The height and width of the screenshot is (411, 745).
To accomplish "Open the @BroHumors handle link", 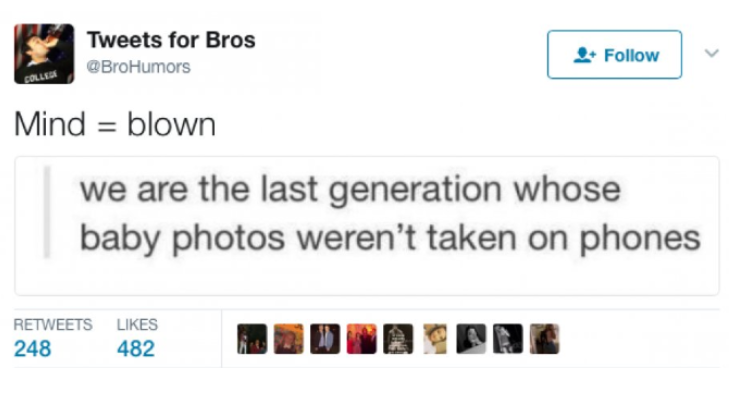I will [x=138, y=67].
